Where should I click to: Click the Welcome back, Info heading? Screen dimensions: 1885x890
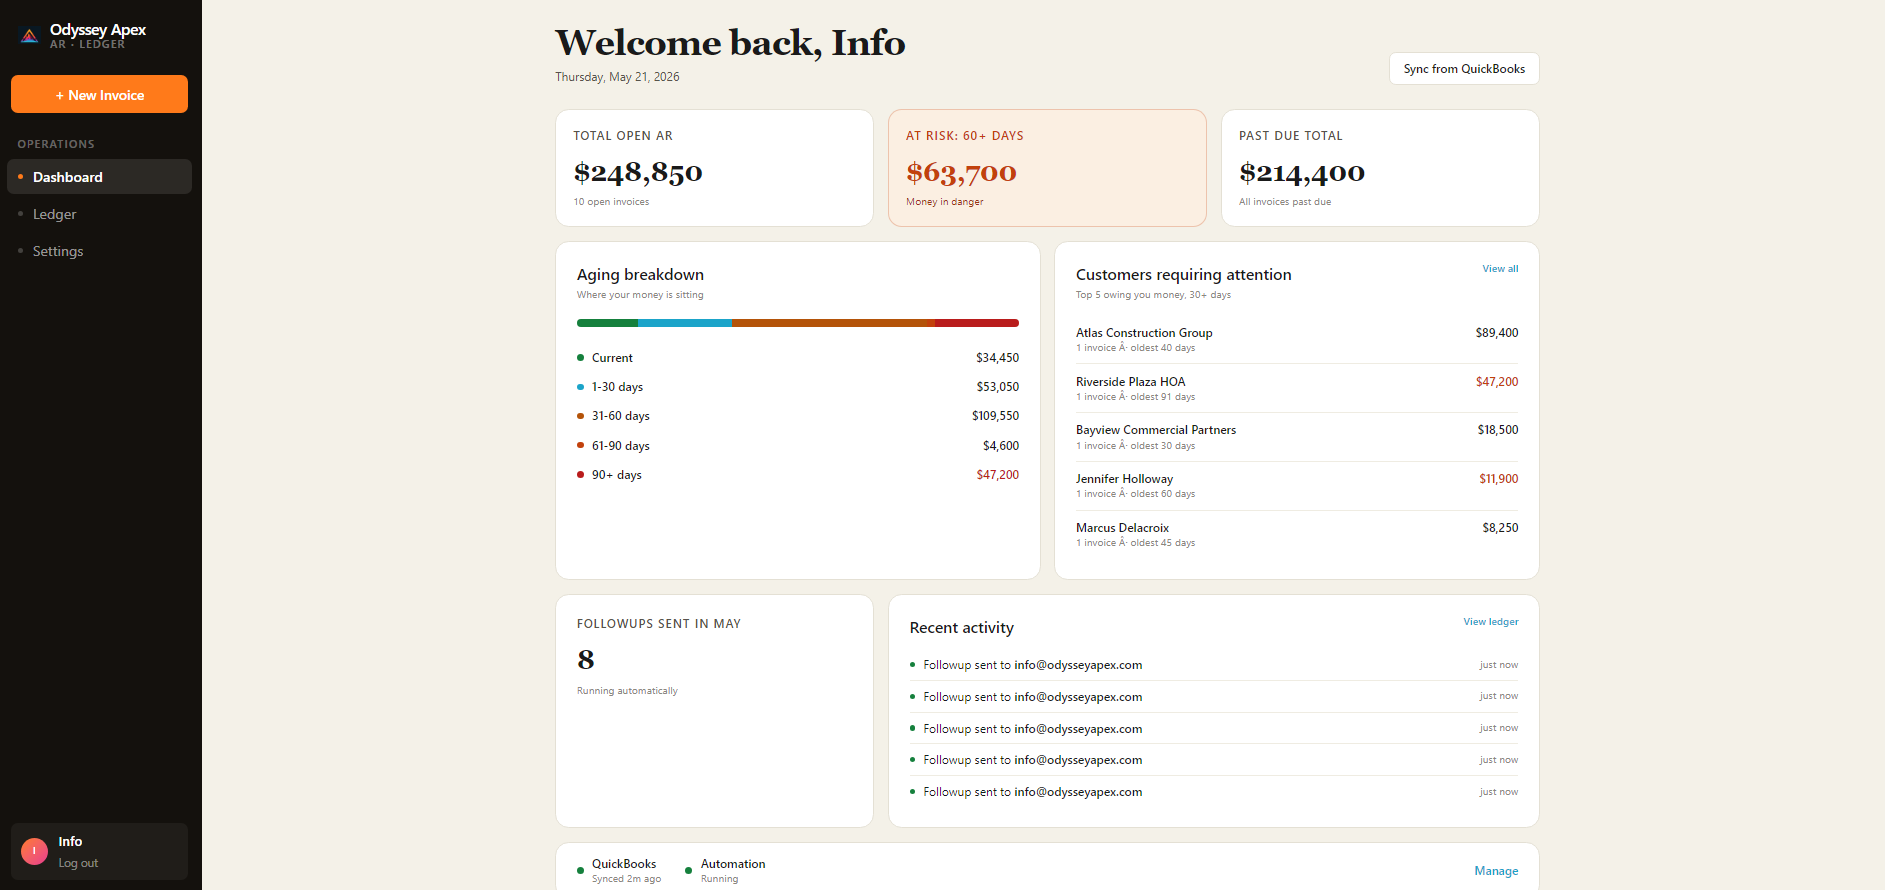point(730,43)
